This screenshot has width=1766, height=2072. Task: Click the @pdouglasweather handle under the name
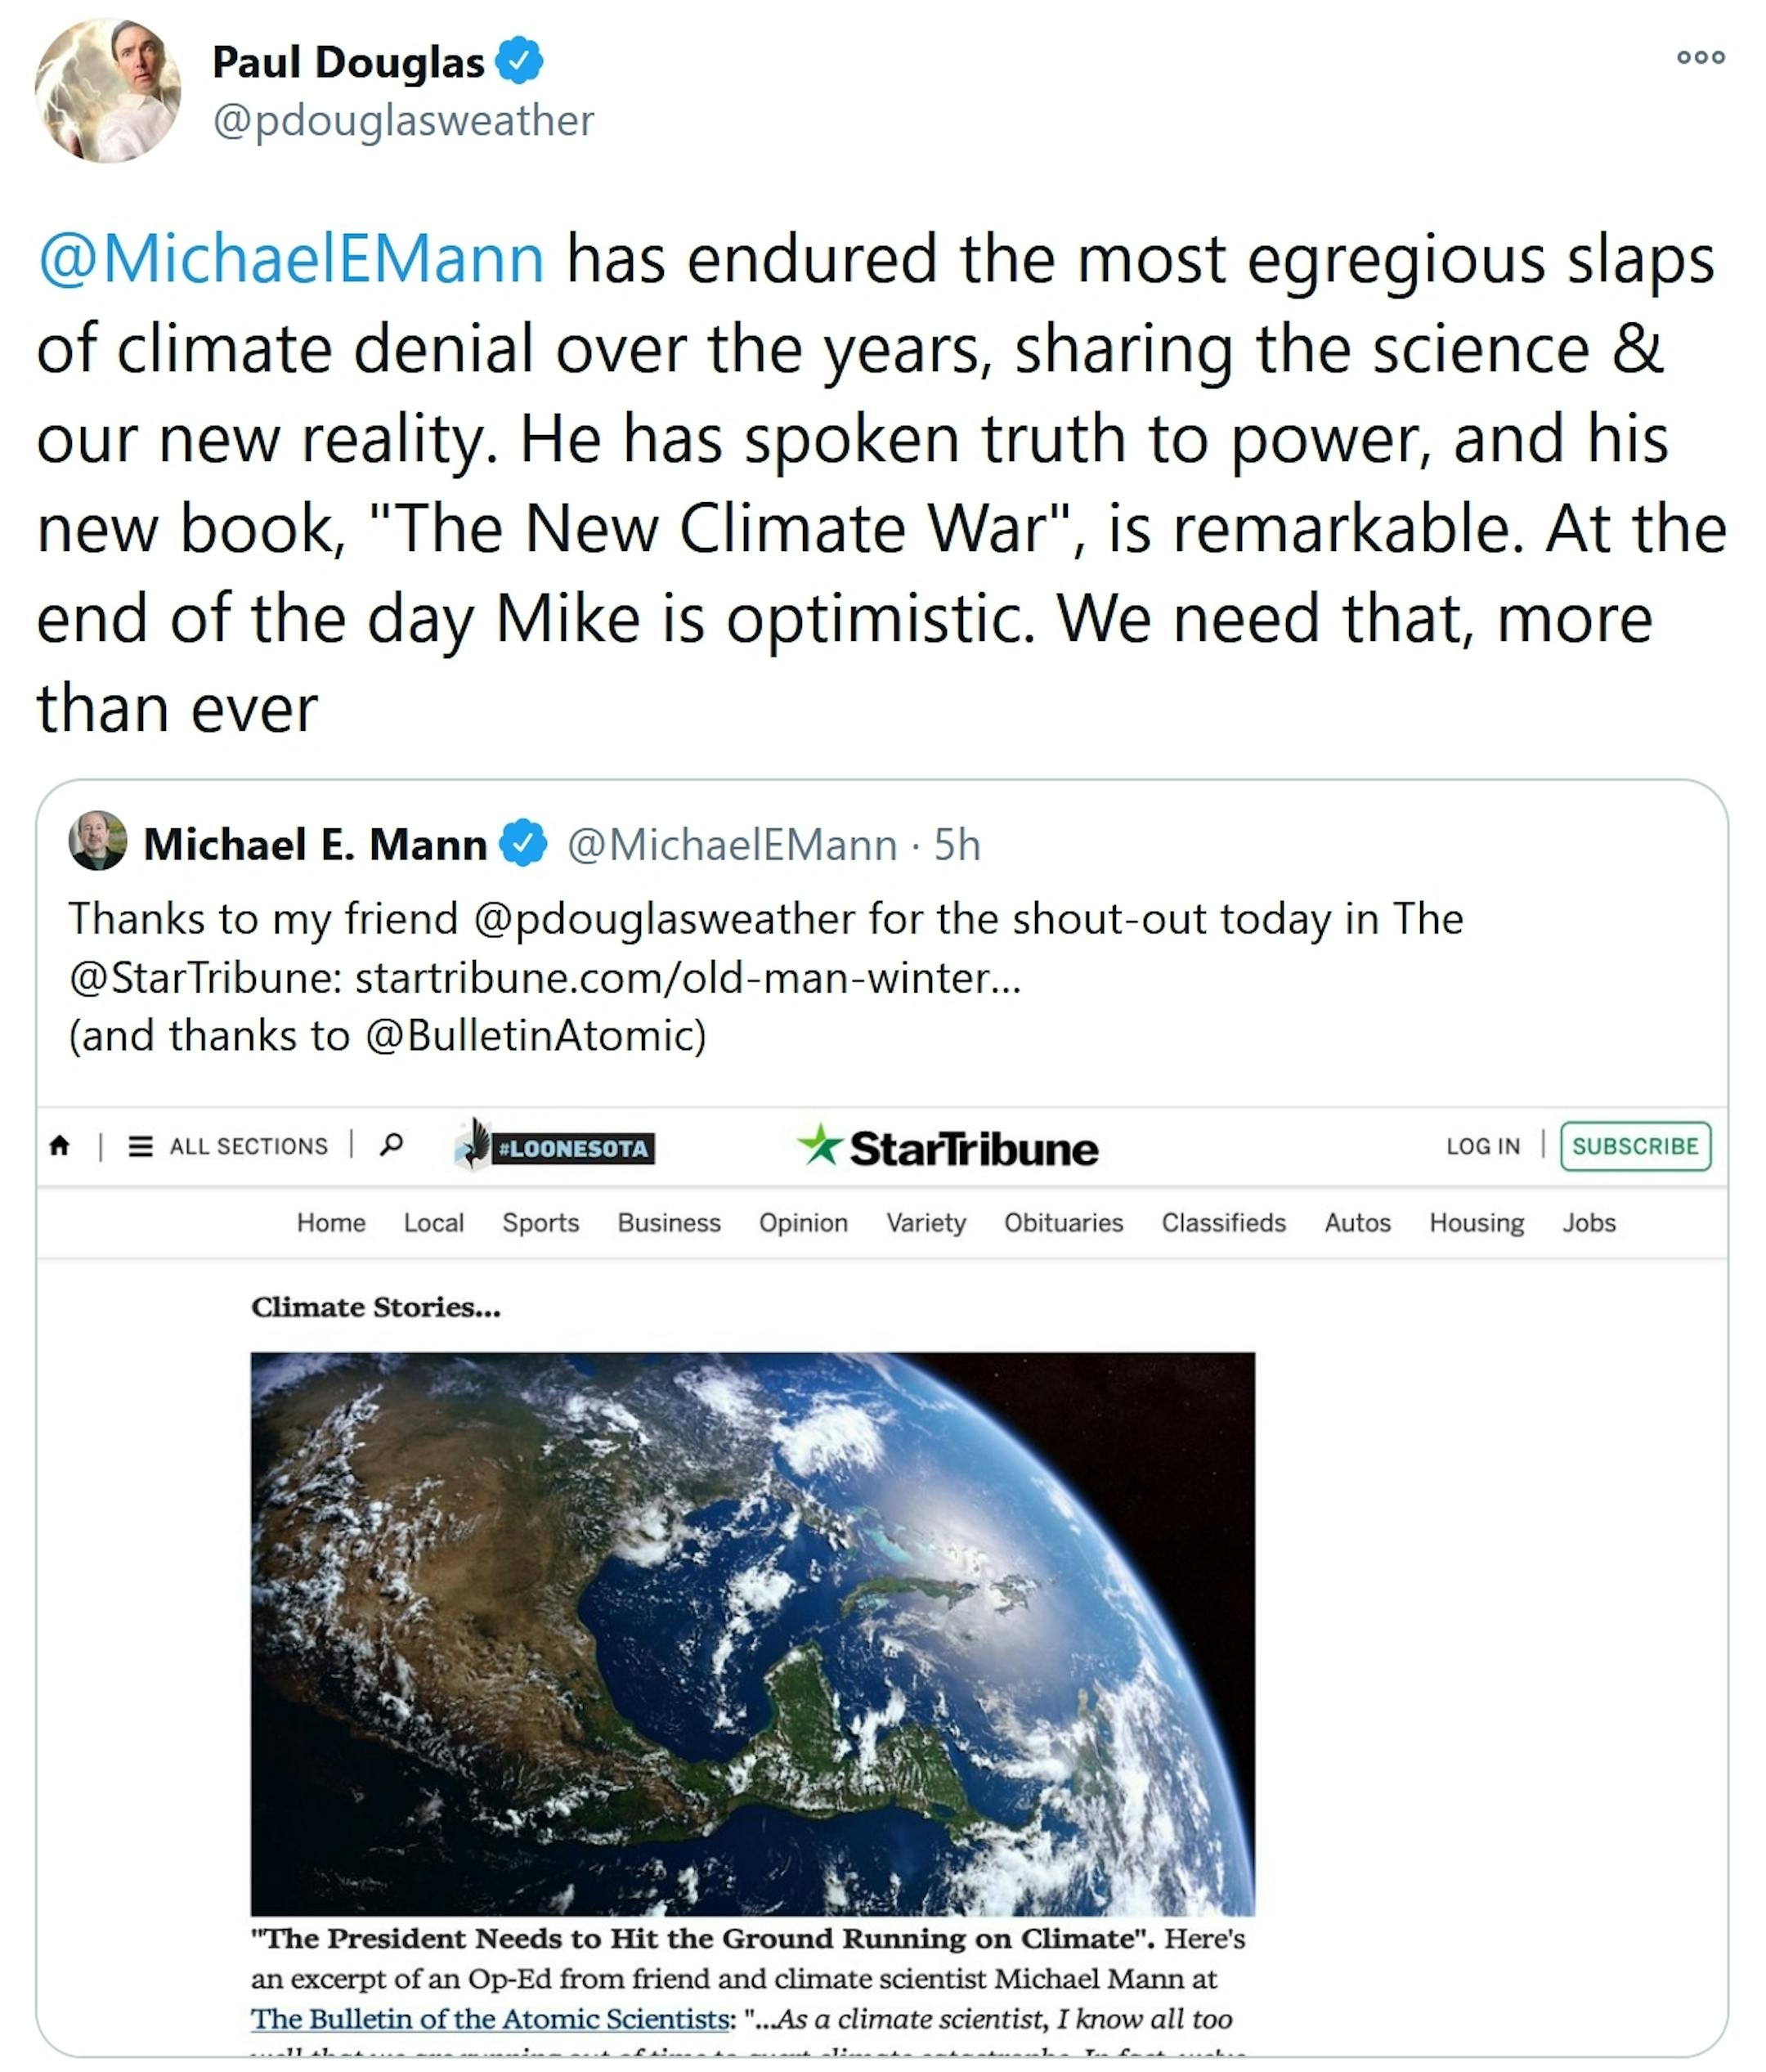(x=403, y=121)
